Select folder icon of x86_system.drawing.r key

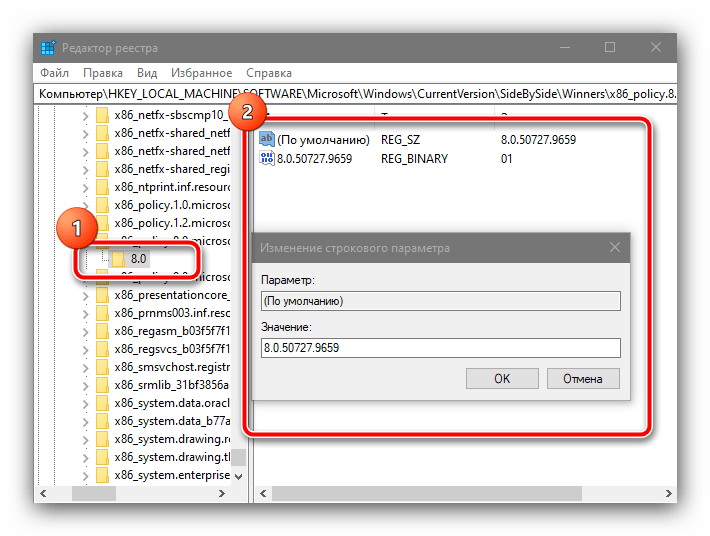point(102,439)
